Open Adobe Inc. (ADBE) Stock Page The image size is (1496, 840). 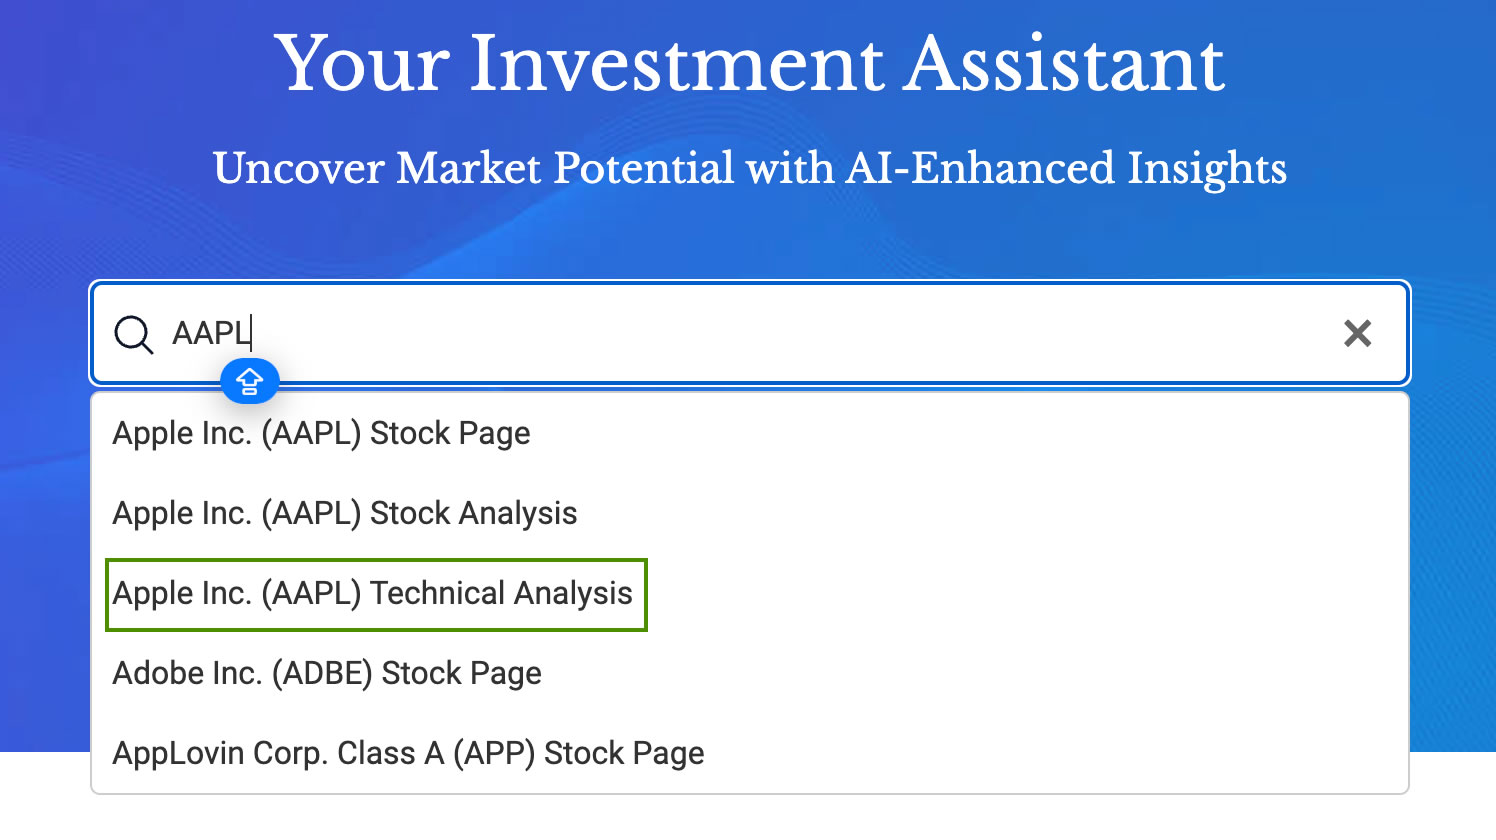[x=326, y=674]
